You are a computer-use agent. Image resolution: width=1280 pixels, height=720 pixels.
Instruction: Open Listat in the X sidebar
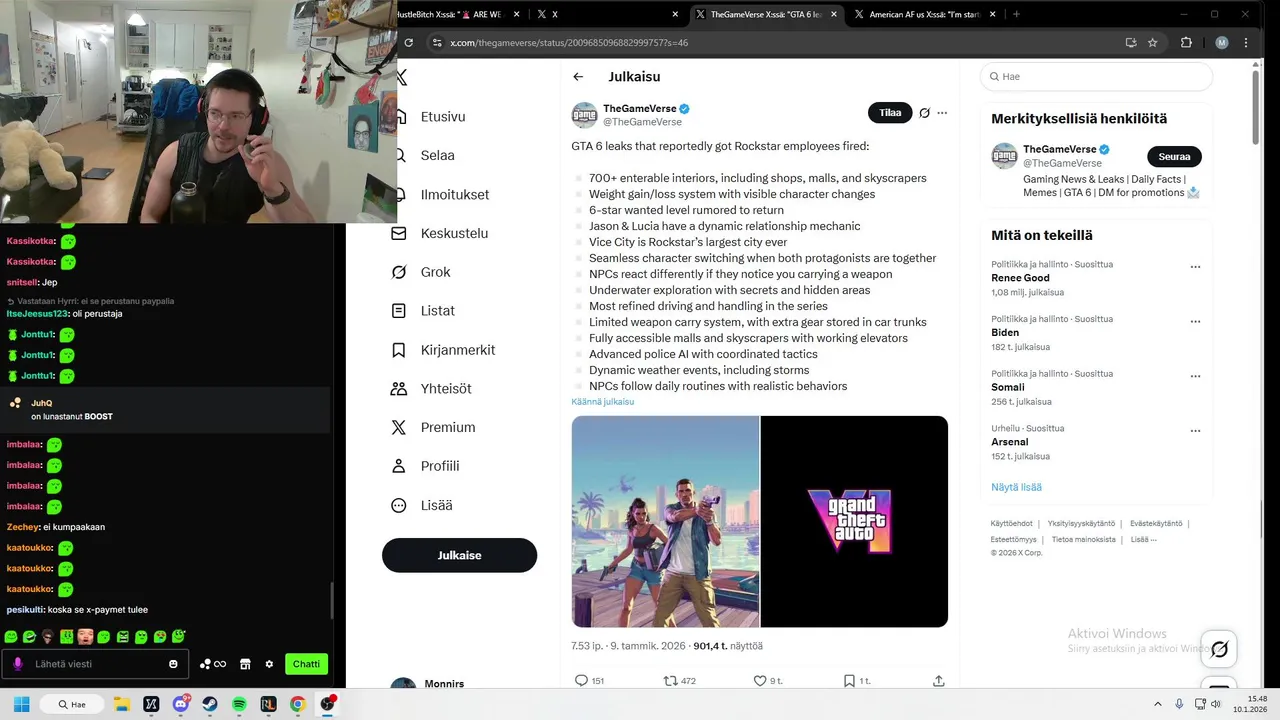click(437, 311)
